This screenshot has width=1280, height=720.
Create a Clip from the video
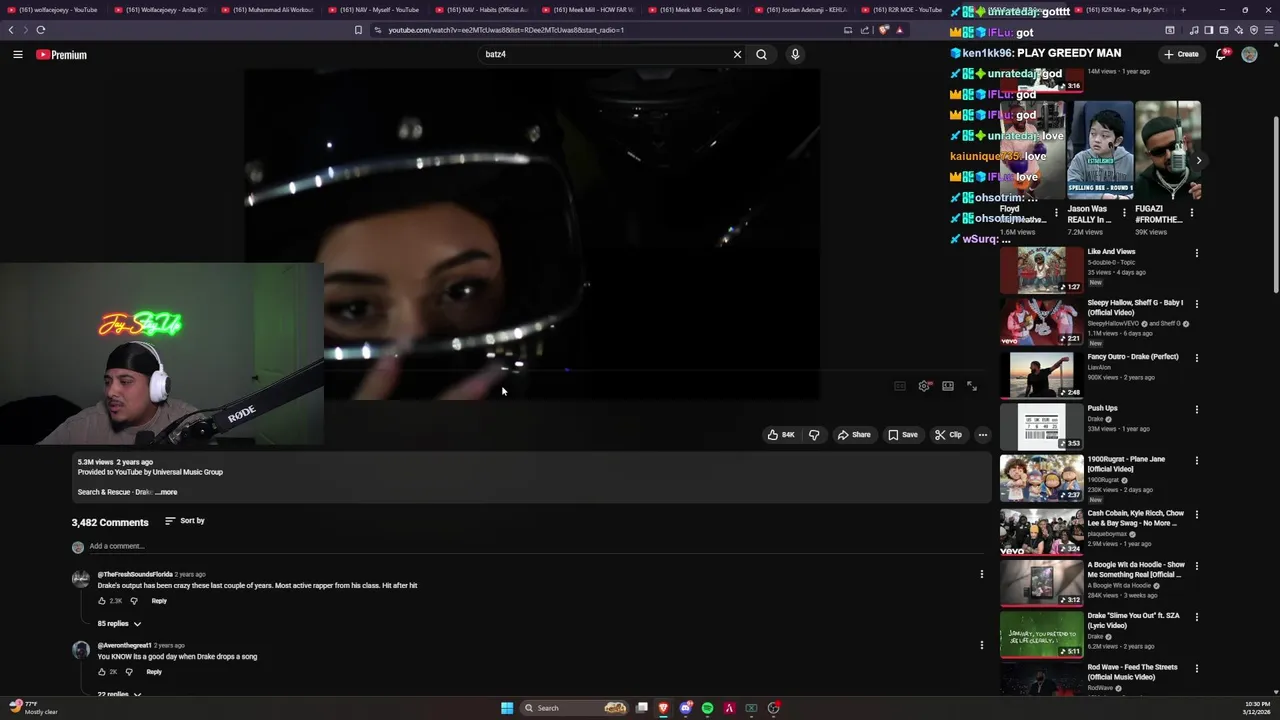948,435
